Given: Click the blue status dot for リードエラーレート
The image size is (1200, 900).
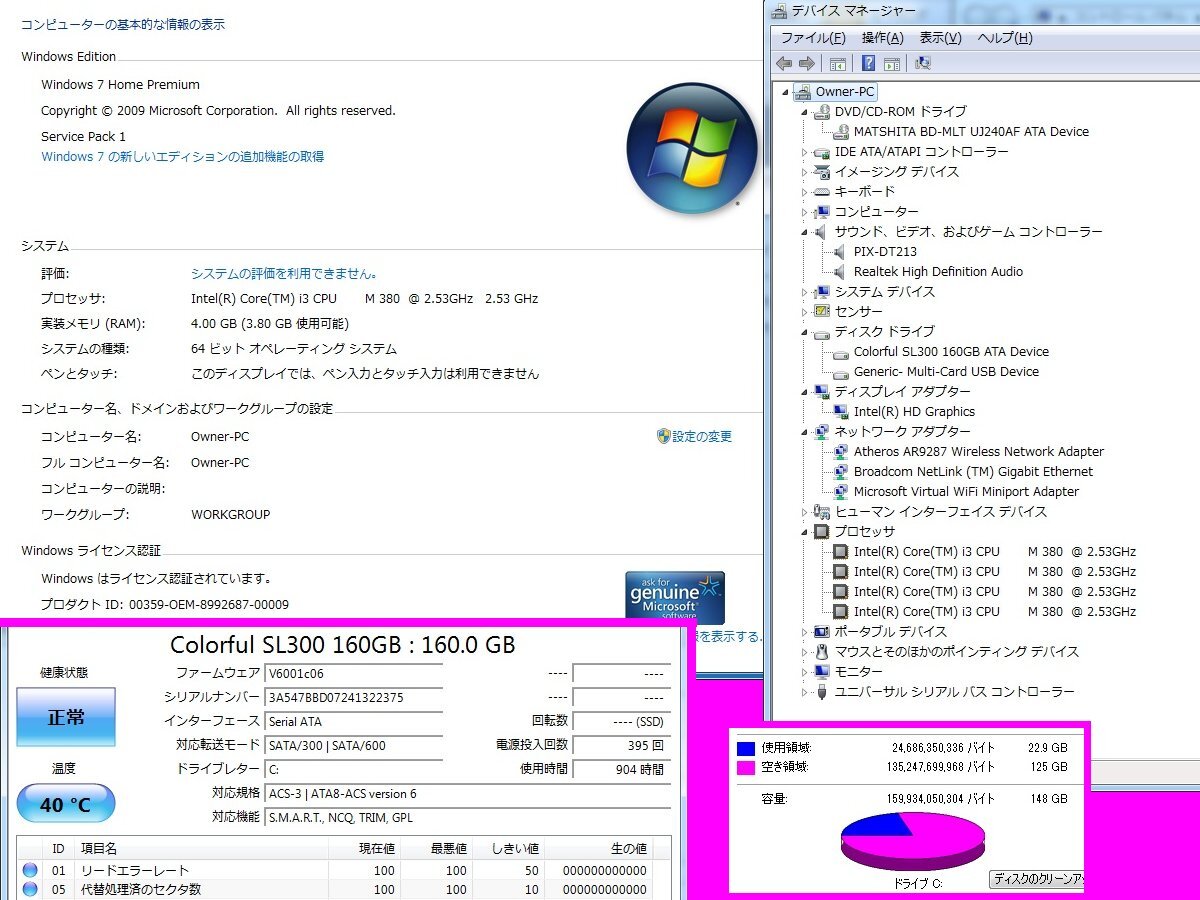Looking at the screenshot, I should (x=29, y=870).
